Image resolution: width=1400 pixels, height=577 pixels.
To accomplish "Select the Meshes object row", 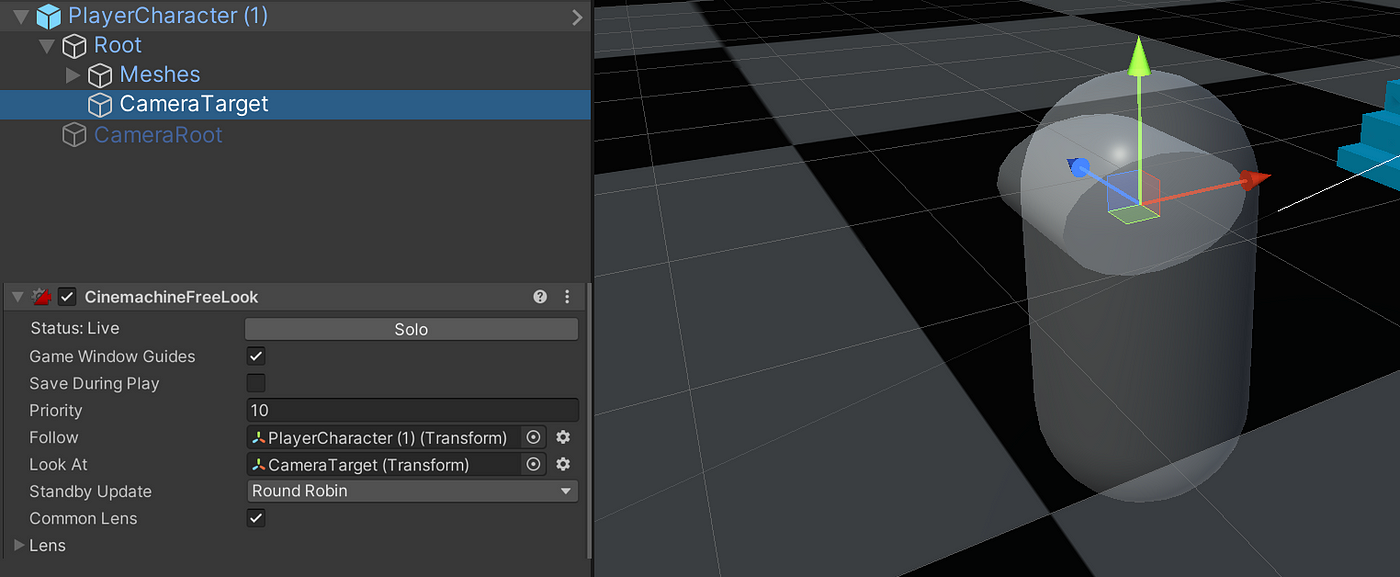I will (295, 75).
